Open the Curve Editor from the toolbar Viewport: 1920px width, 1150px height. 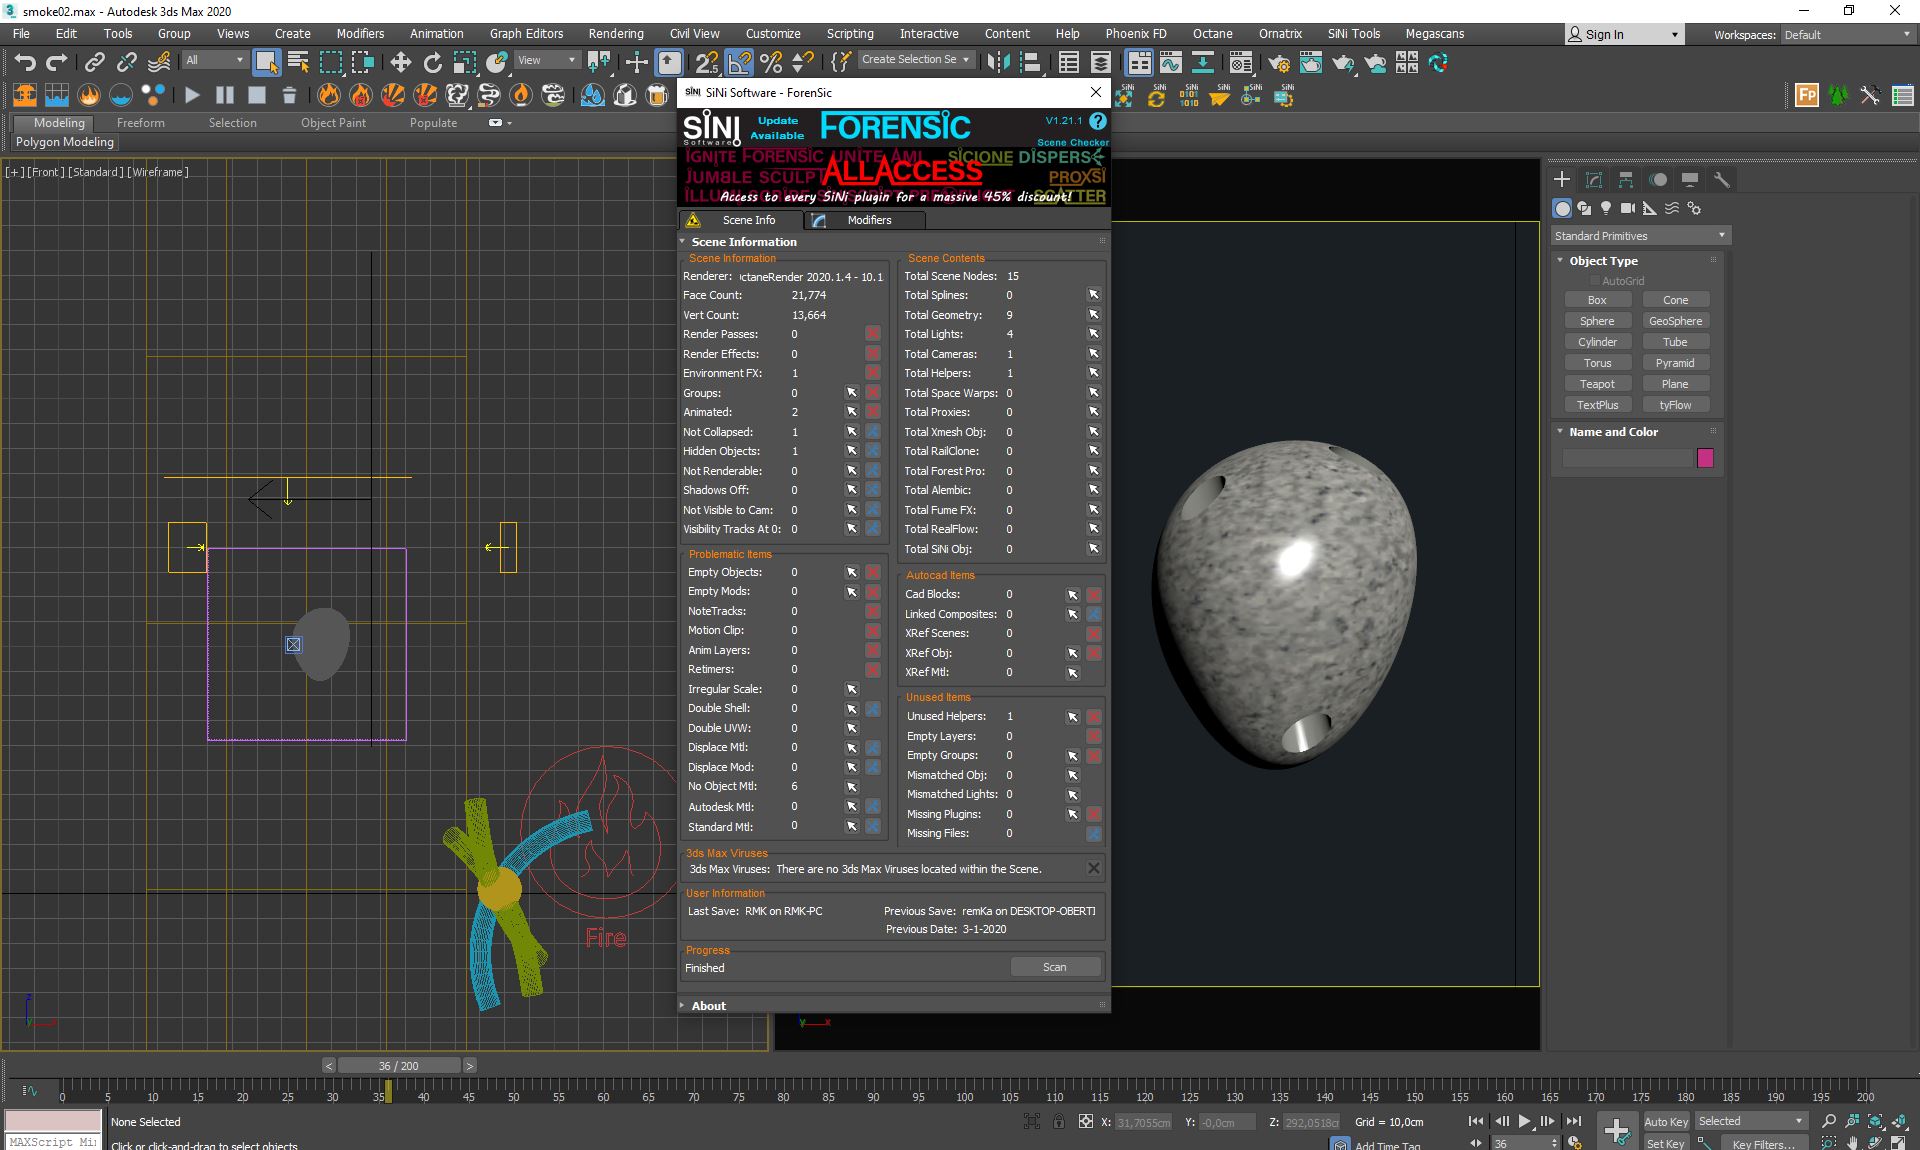click(1170, 63)
